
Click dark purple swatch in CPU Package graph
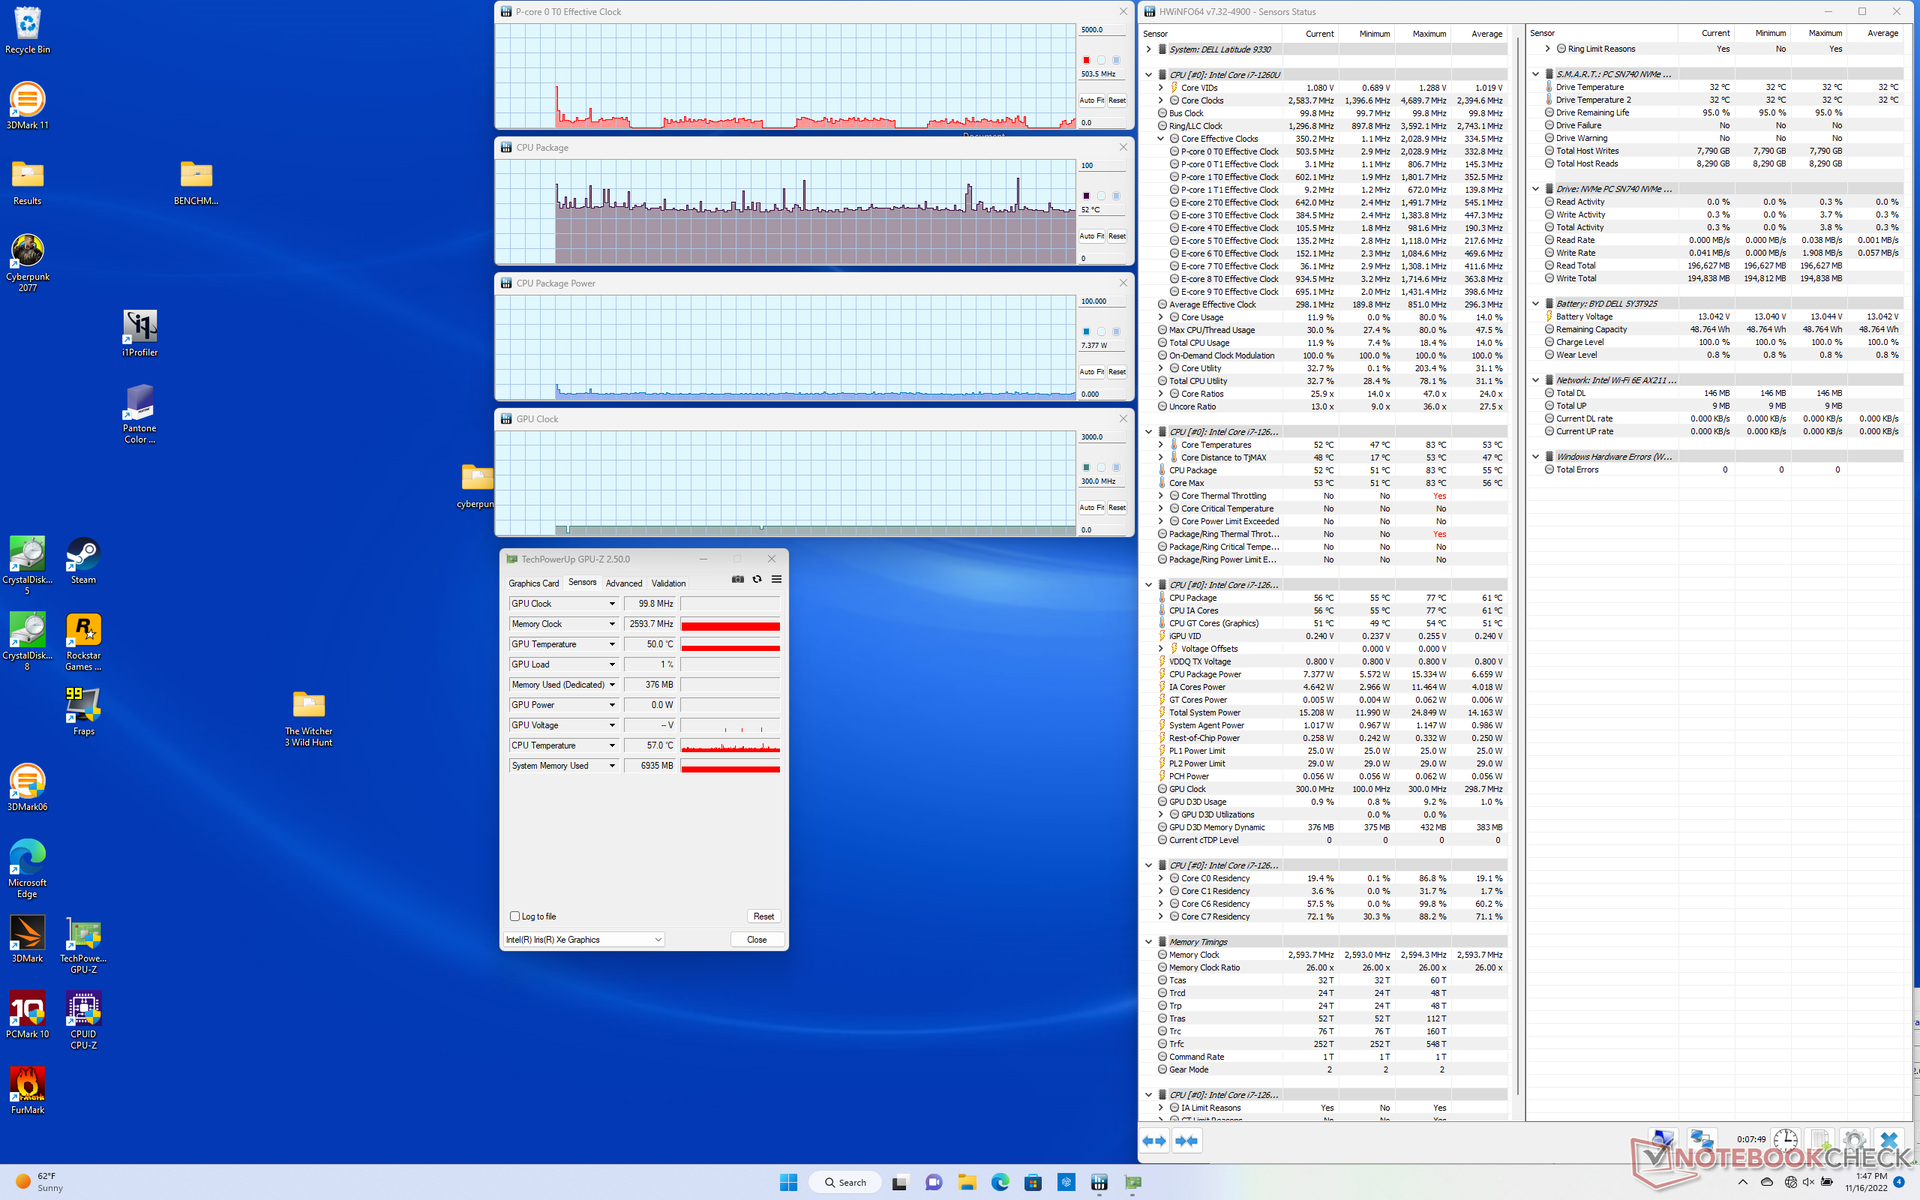(x=1086, y=196)
